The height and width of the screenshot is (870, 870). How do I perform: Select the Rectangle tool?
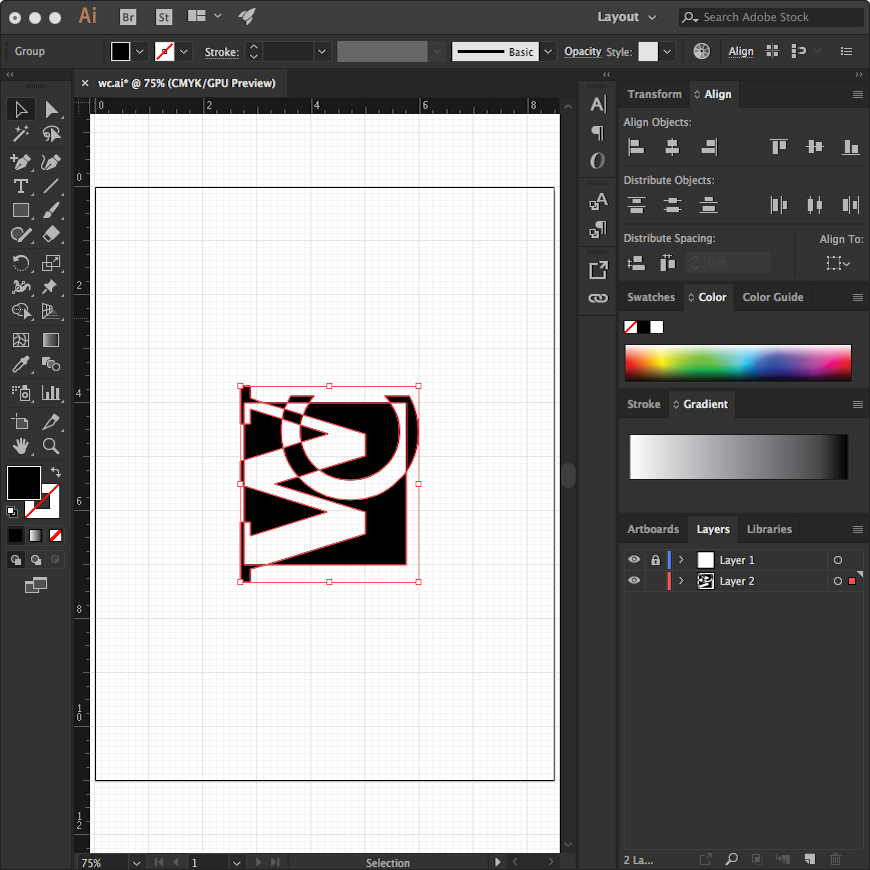tap(20, 211)
